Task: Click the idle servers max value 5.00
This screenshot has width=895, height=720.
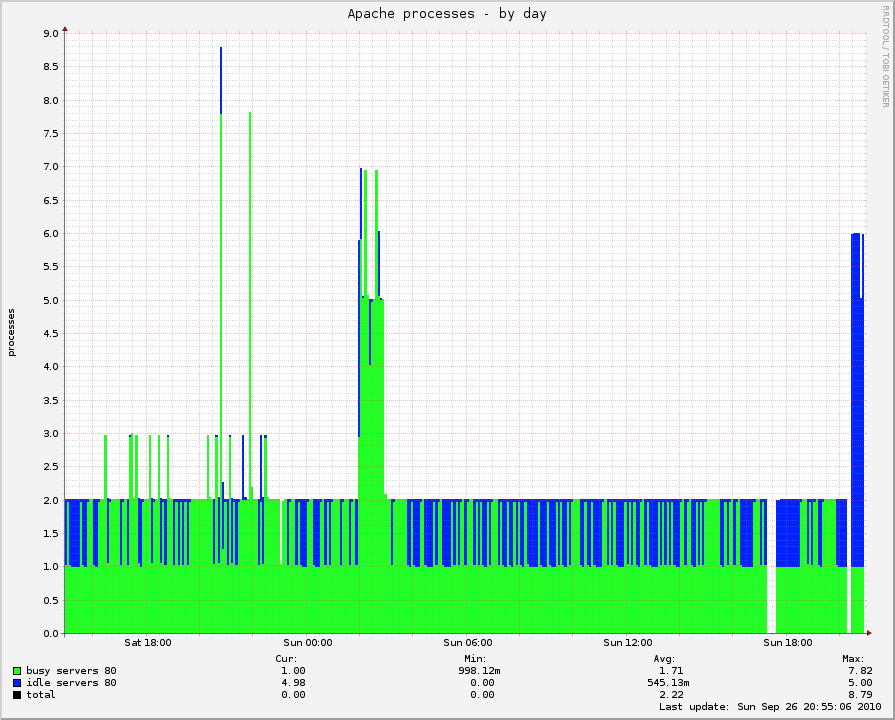Action: tap(860, 683)
